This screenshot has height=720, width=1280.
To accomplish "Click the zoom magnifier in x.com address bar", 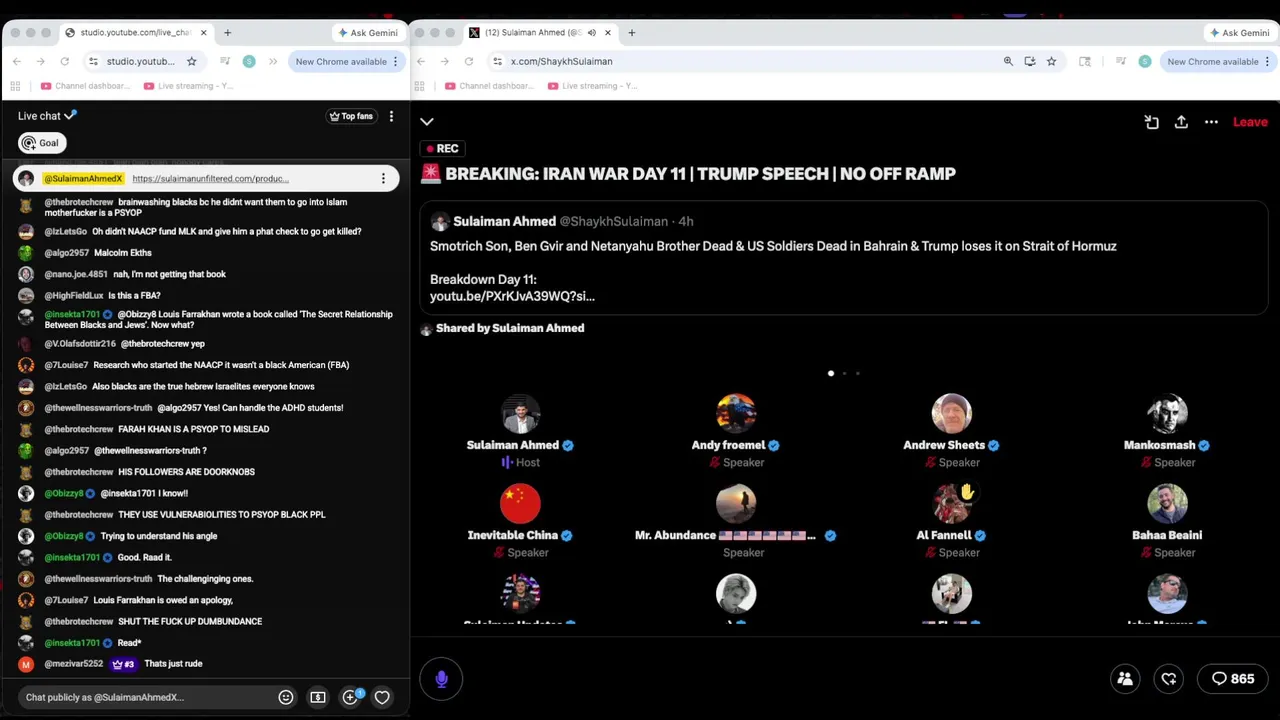I will point(1008,61).
